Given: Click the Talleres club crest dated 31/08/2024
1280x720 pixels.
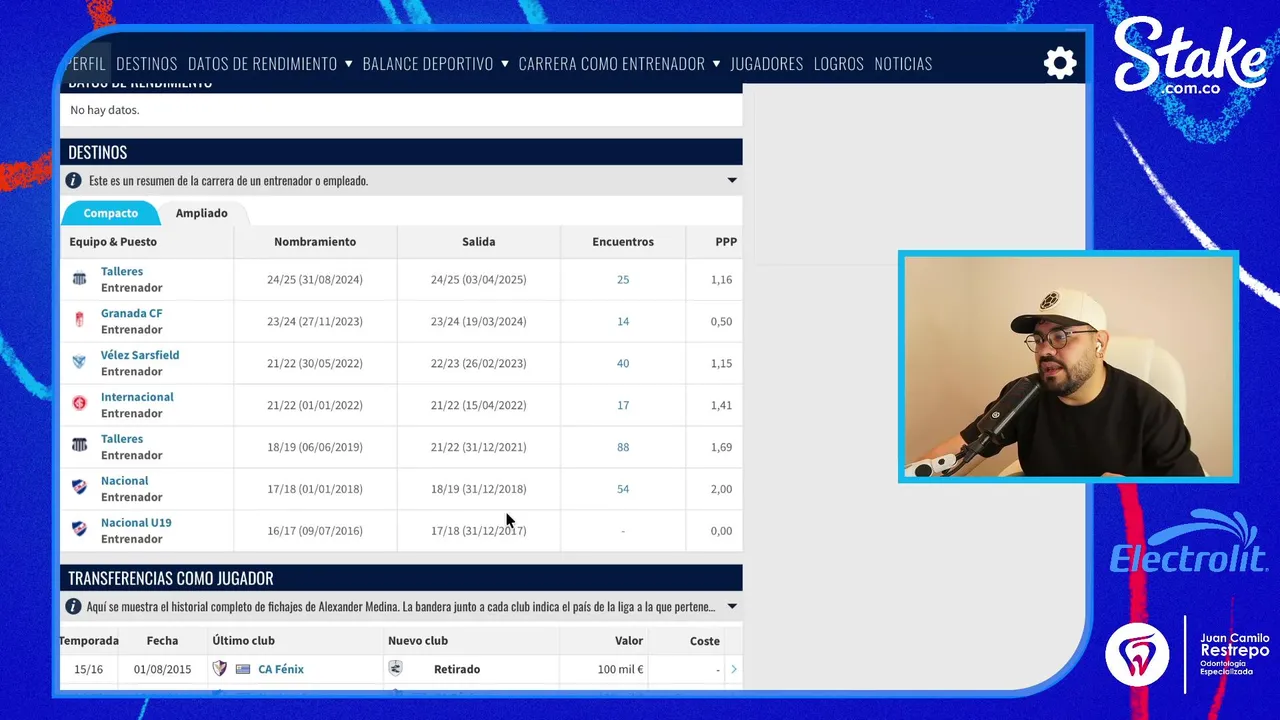Looking at the screenshot, I should pyautogui.click(x=79, y=279).
